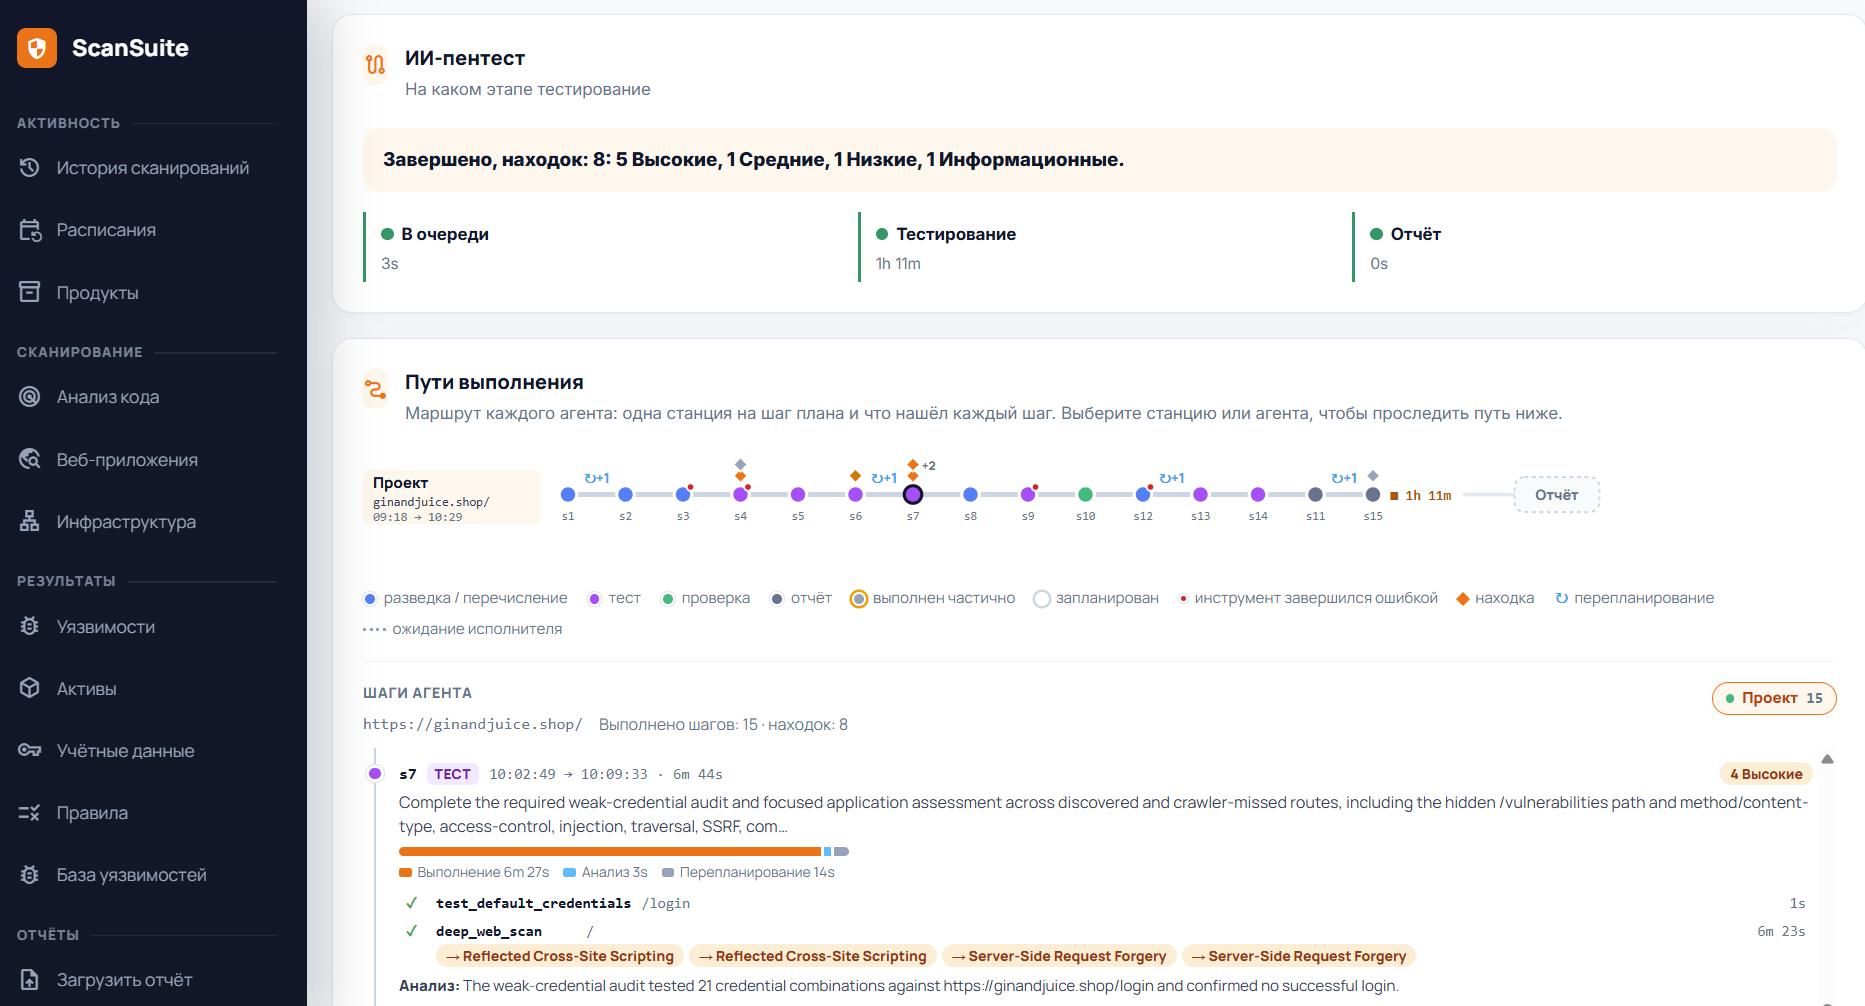The height and width of the screenshot is (1006, 1865).
Task: Open first Server-Side Request Forgery finding
Action: click(x=1059, y=956)
